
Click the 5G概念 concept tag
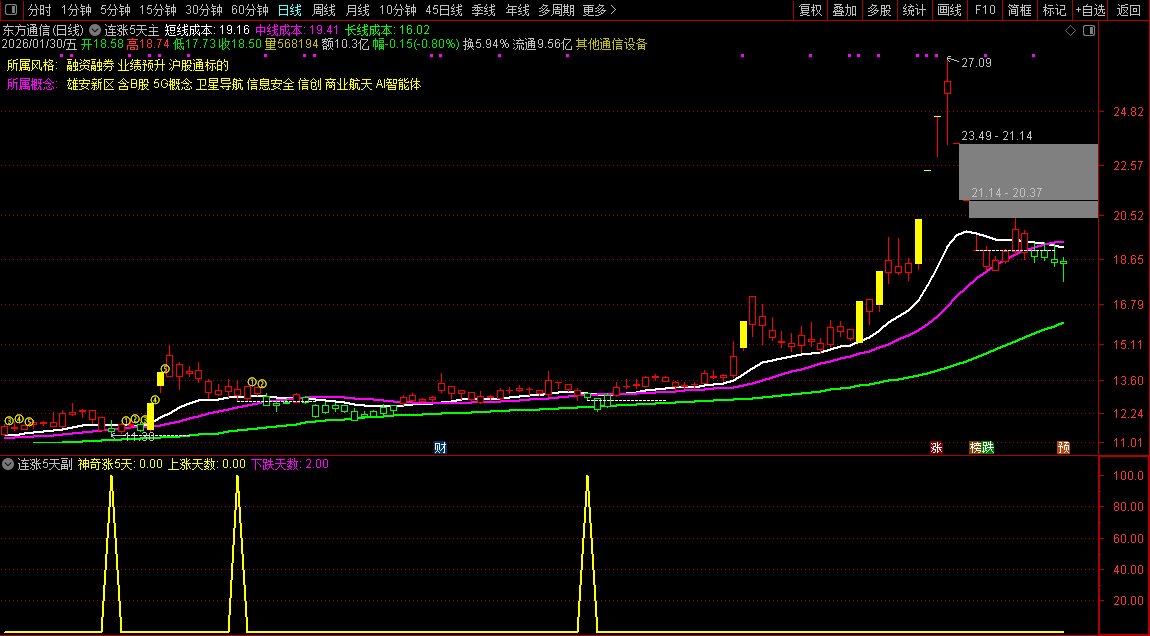click(x=172, y=84)
